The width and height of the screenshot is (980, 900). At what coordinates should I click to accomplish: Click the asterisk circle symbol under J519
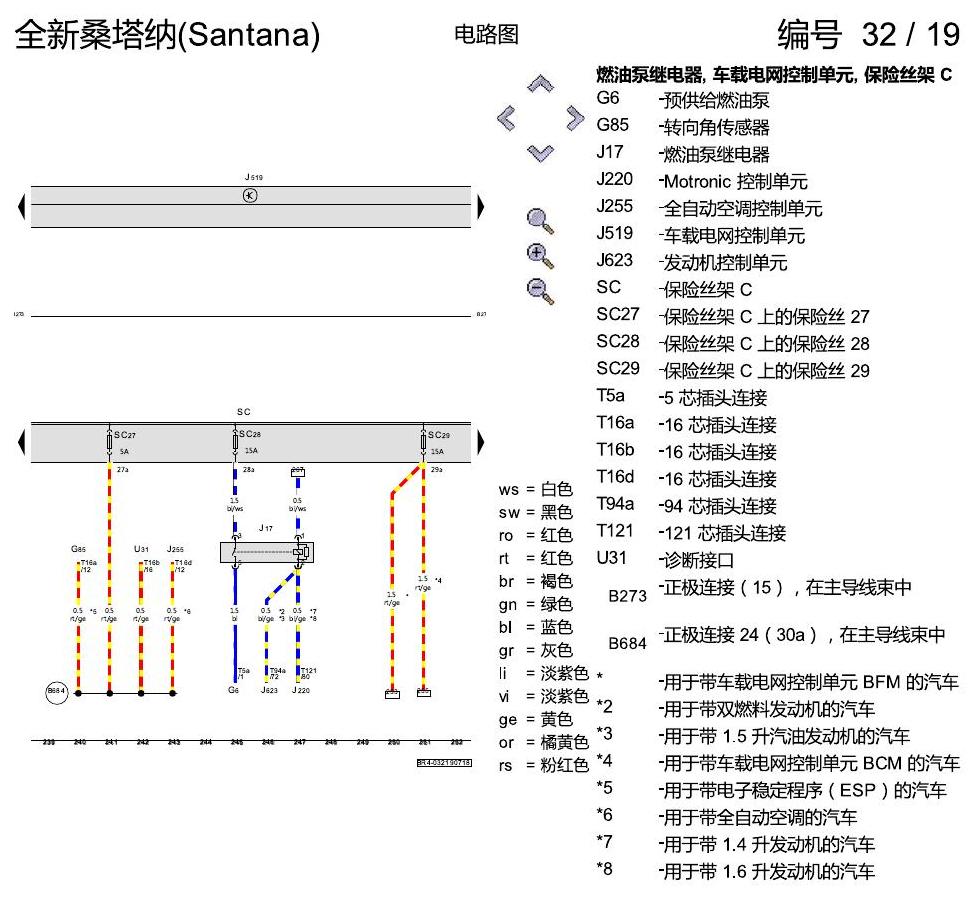coord(250,196)
